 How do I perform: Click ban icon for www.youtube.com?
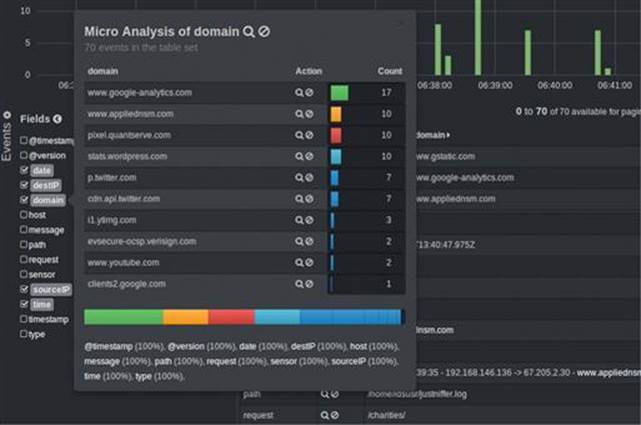[x=309, y=262]
